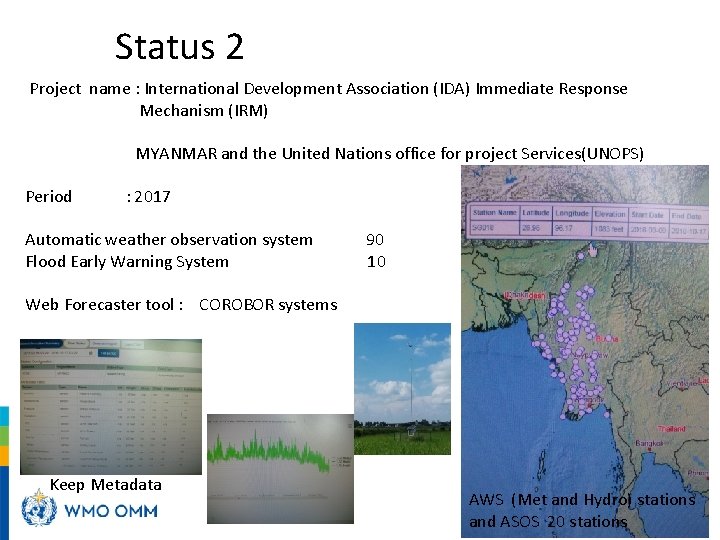This screenshot has height=540, width=720.
Task: Click the value '90'
Action: [x=375, y=240]
